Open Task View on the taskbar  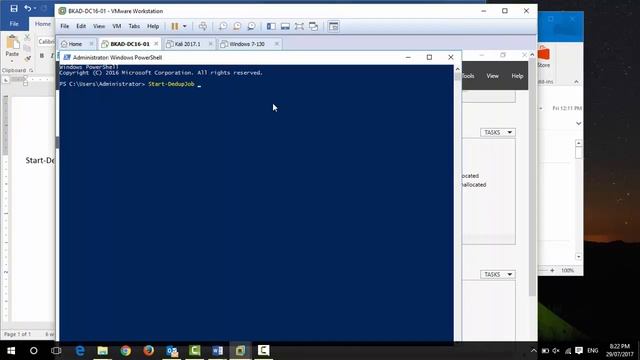tap(56, 351)
